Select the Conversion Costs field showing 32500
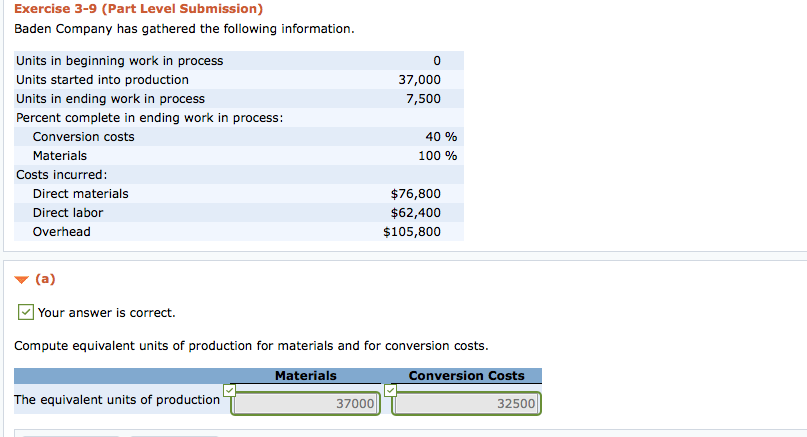807x437 pixels. [466, 403]
